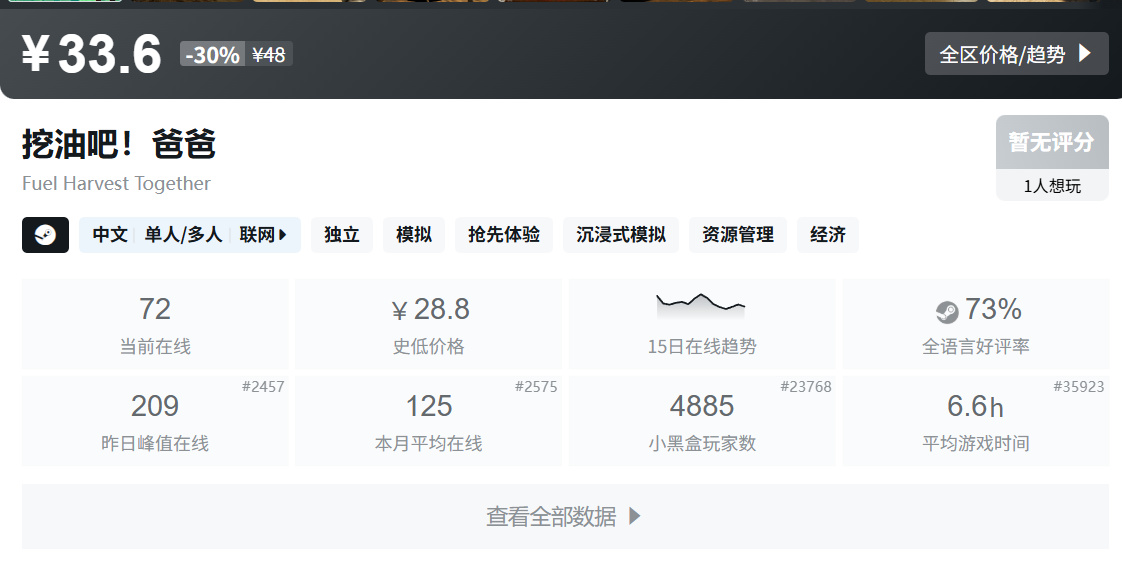The width and height of the screenshot is (1122, 576).
Task: Click the 昨日峰值在线 209 card
Action: point(155,421)
